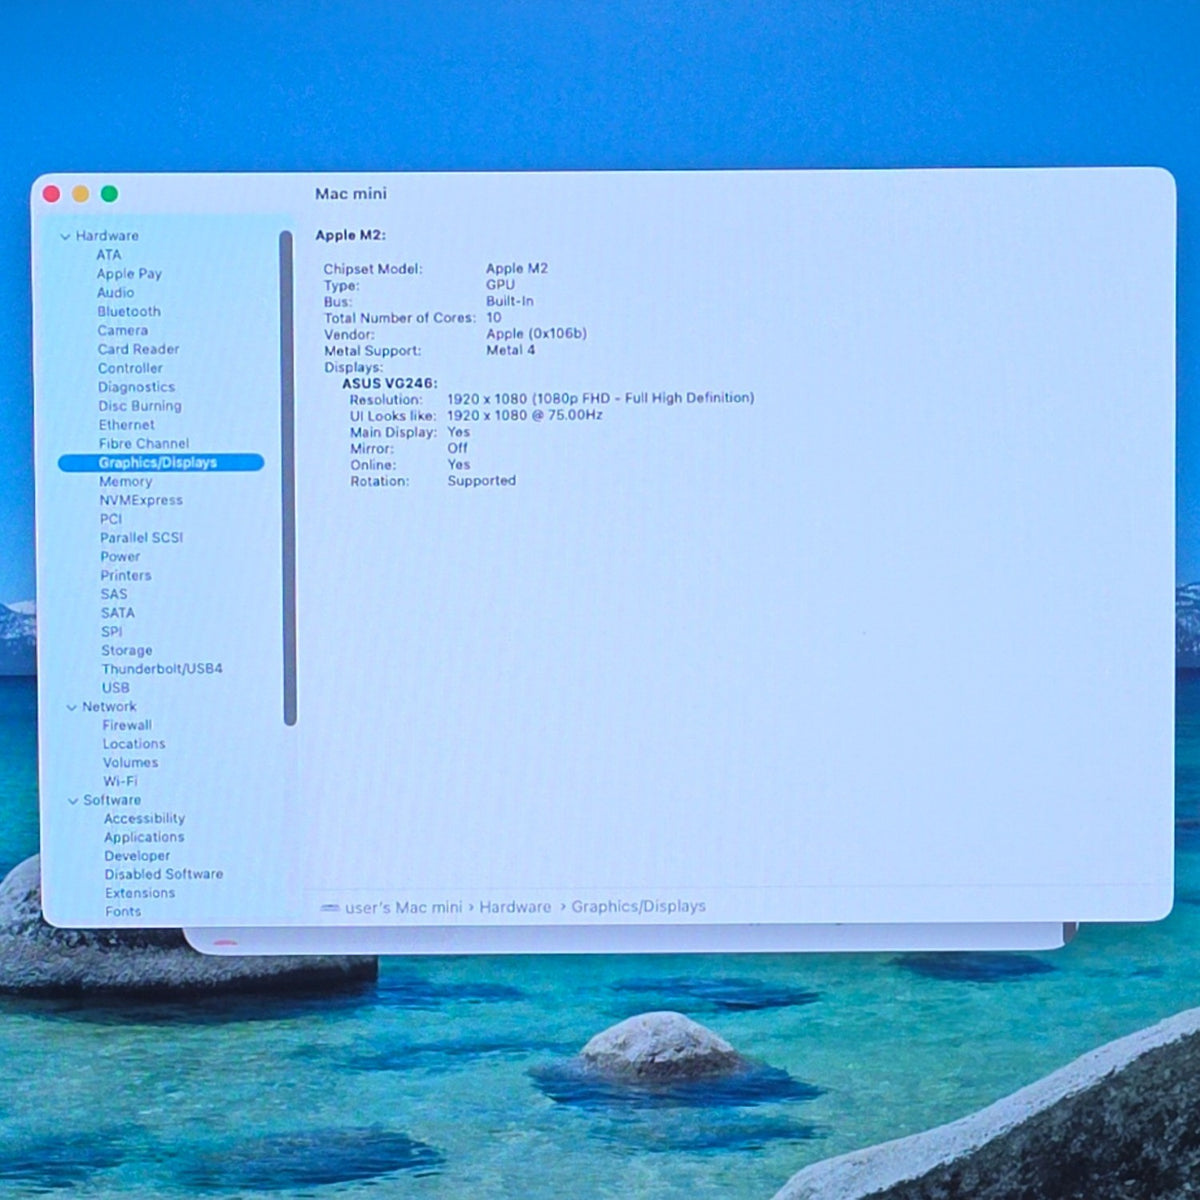Click the computer icon in path bar
Image resolution: width=1200 pixels, height=1200 pixels.
[329, 908]
